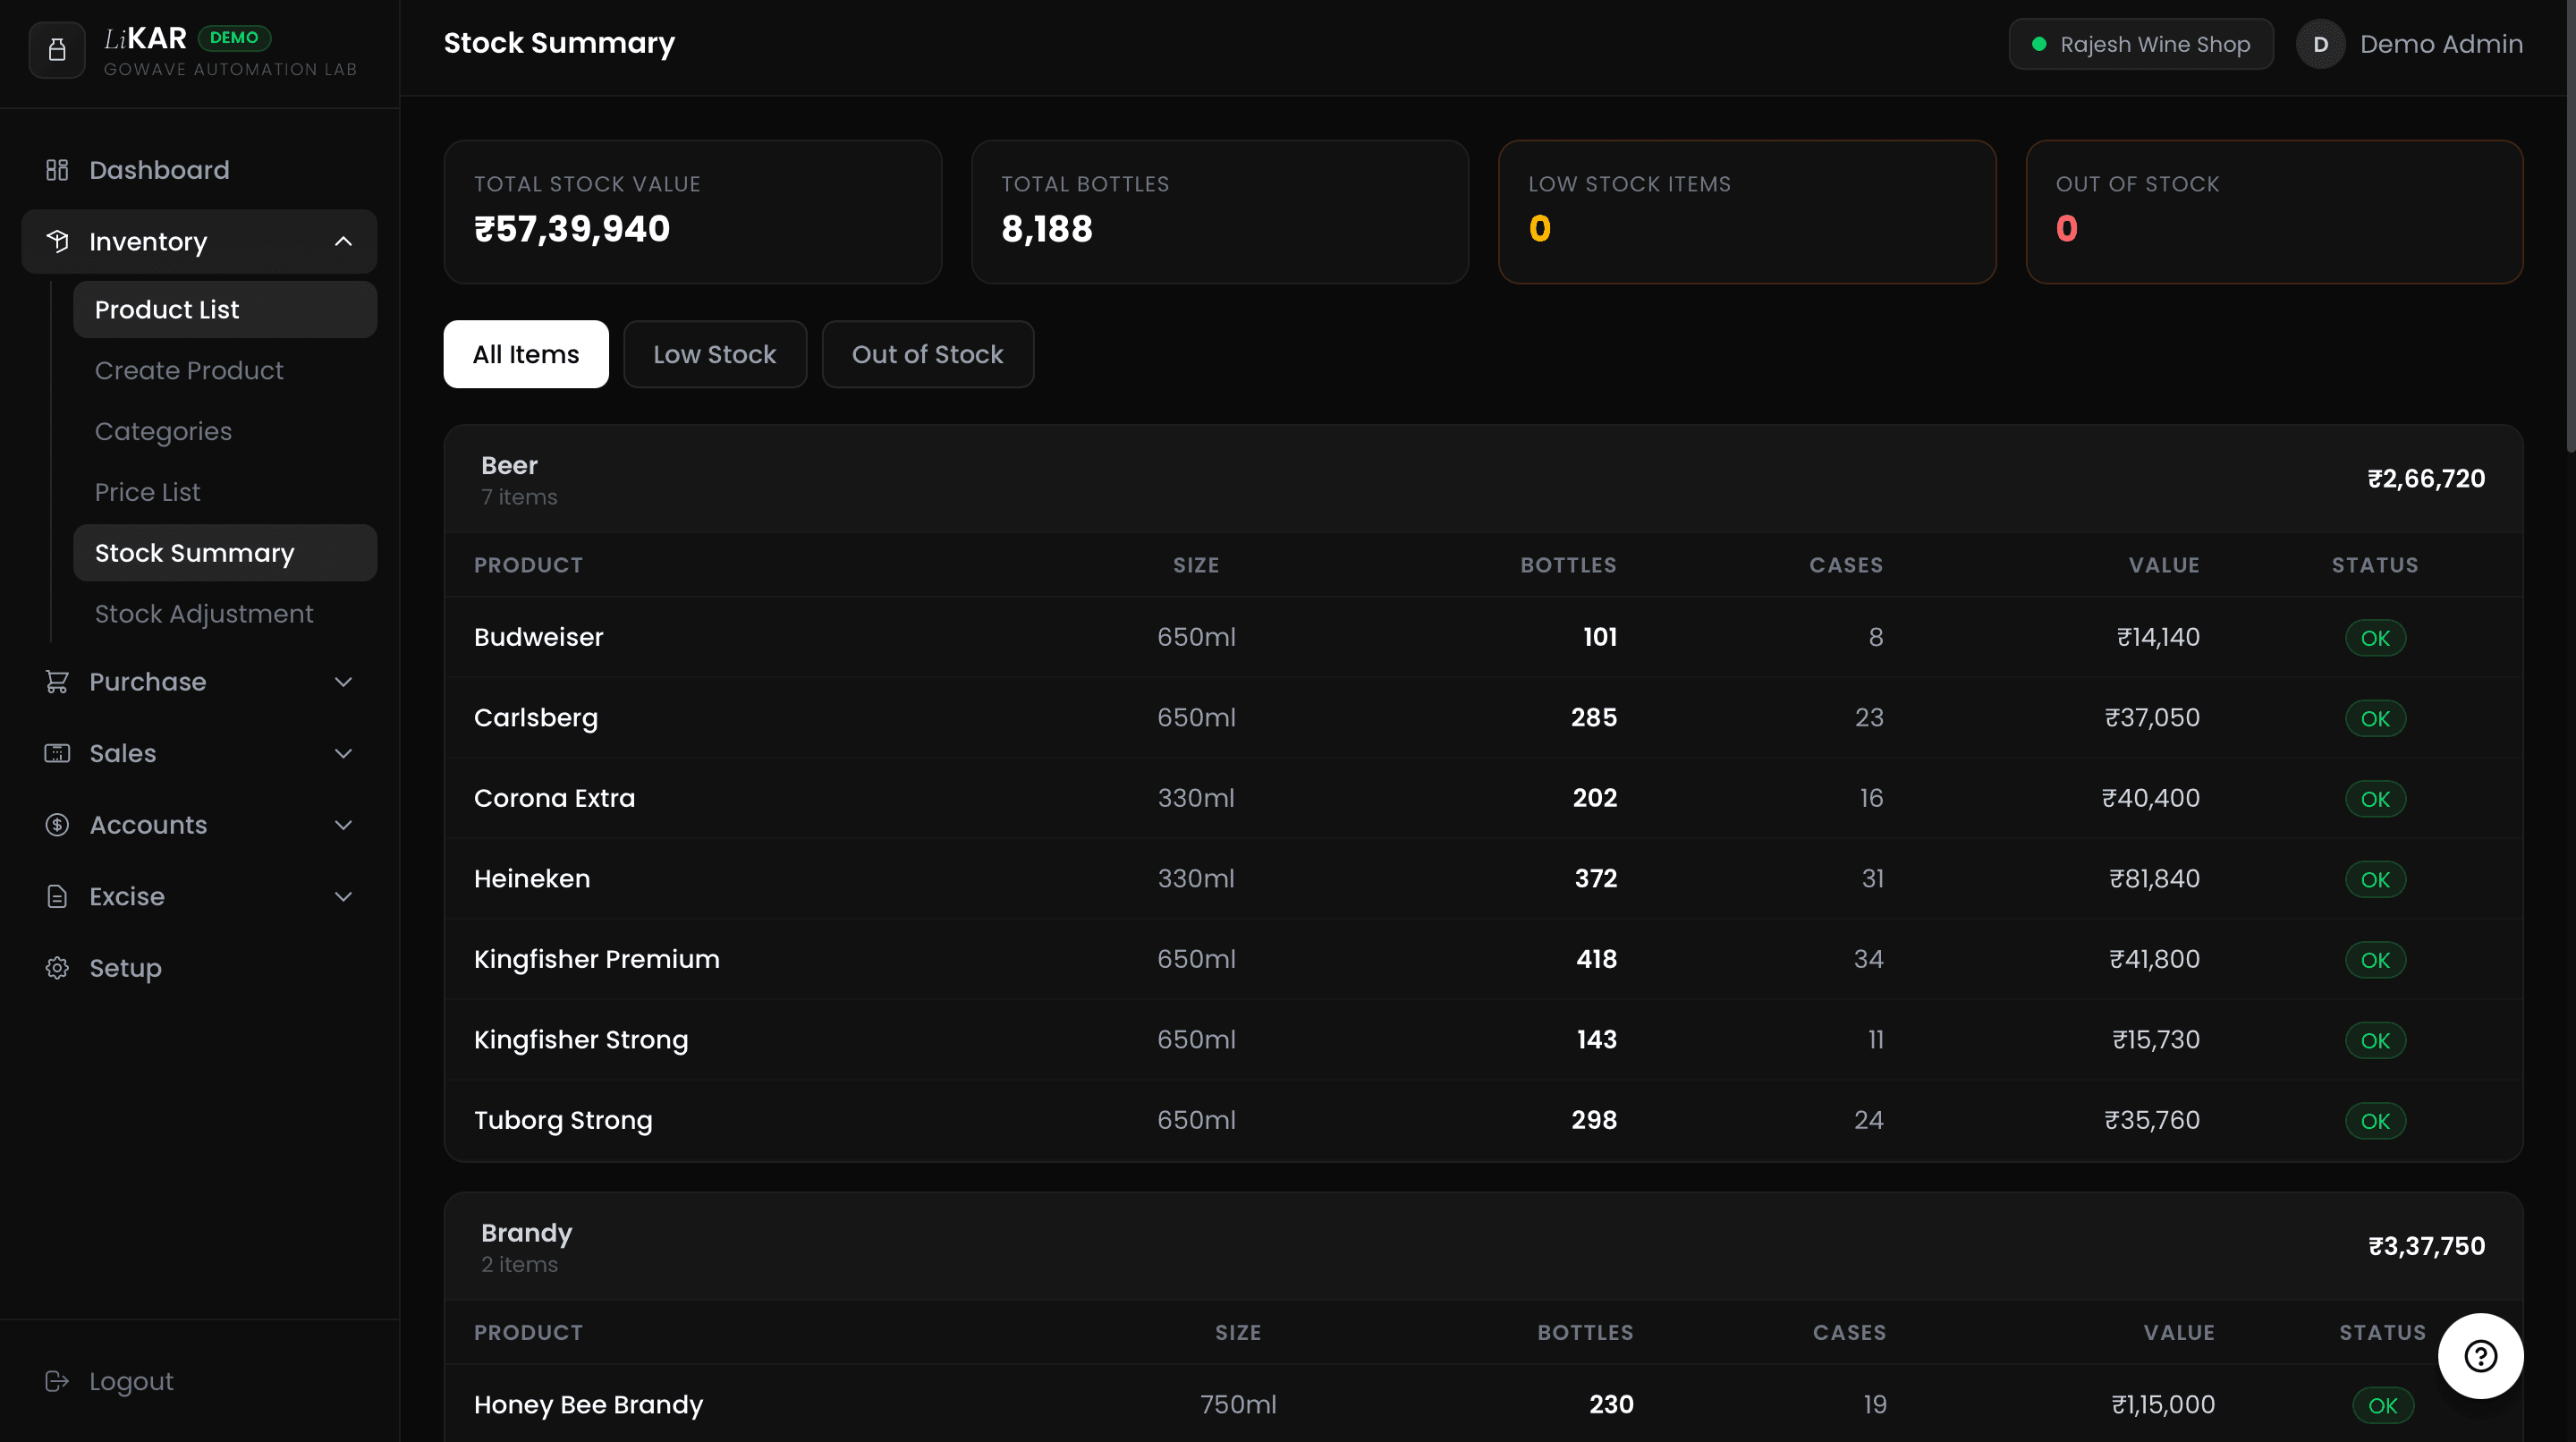2576x1442 pixels.
Task: Click the Carlsberg value ₹37,050
Action: click(x=2152, y=718)
